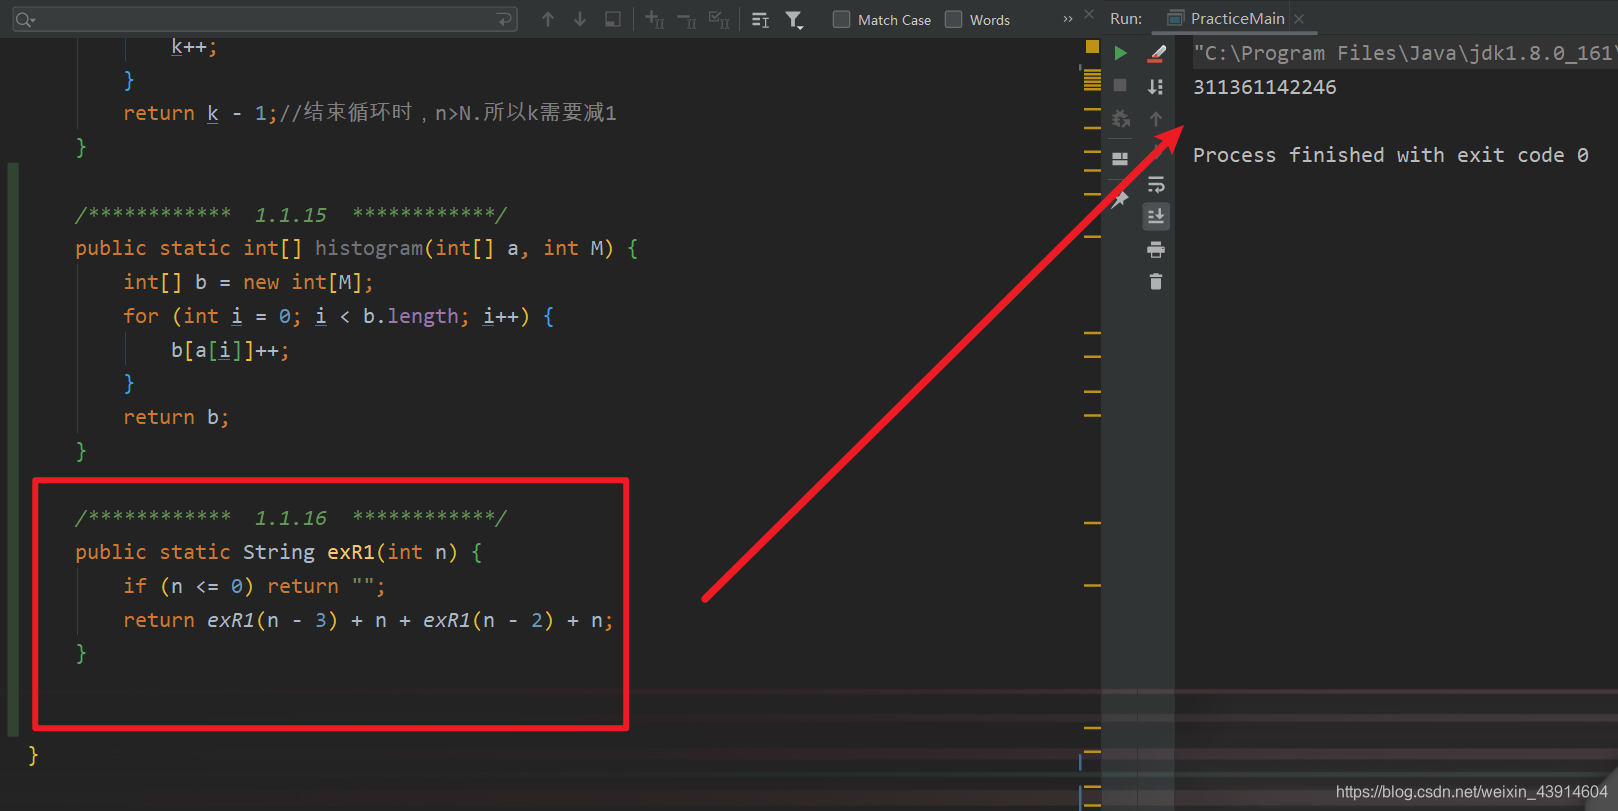Screen dimensions: 1618x811
Task: Enable the Words checkbox
Action: pos(954,19)
